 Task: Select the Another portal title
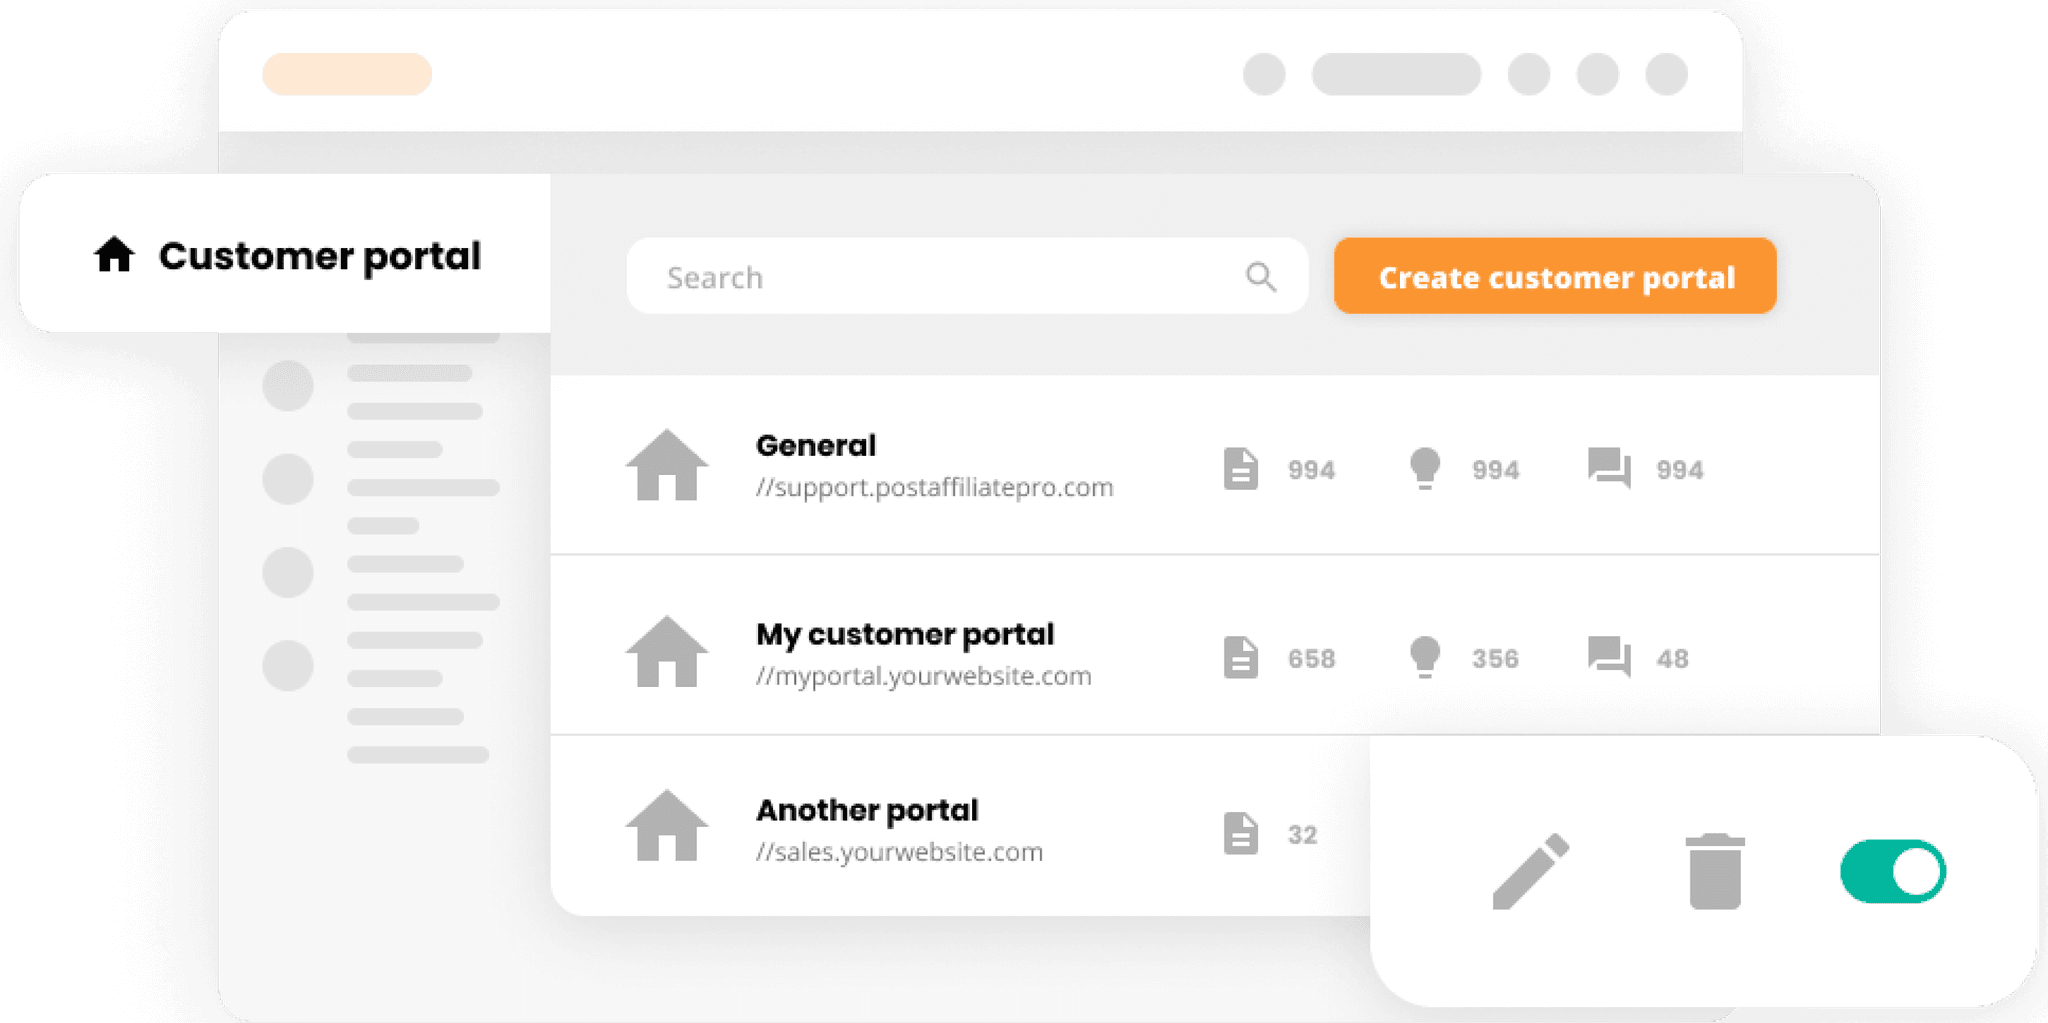tap(866, 810)
